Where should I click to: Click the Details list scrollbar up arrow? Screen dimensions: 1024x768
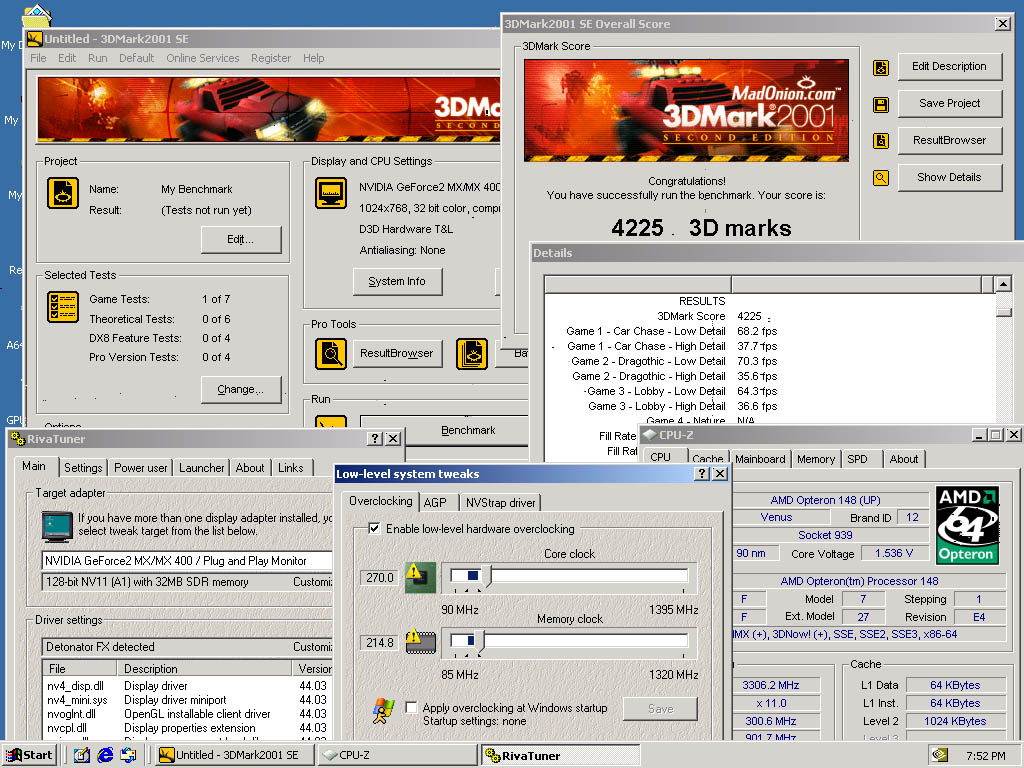[1003, 284]
